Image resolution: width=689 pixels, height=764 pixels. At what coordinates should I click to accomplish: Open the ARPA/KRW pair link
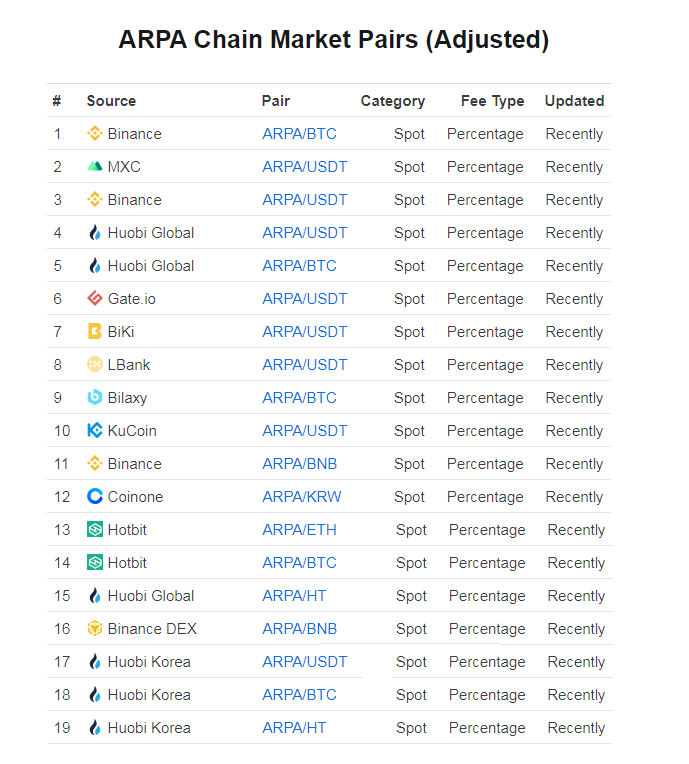click(x=302, y=497)
